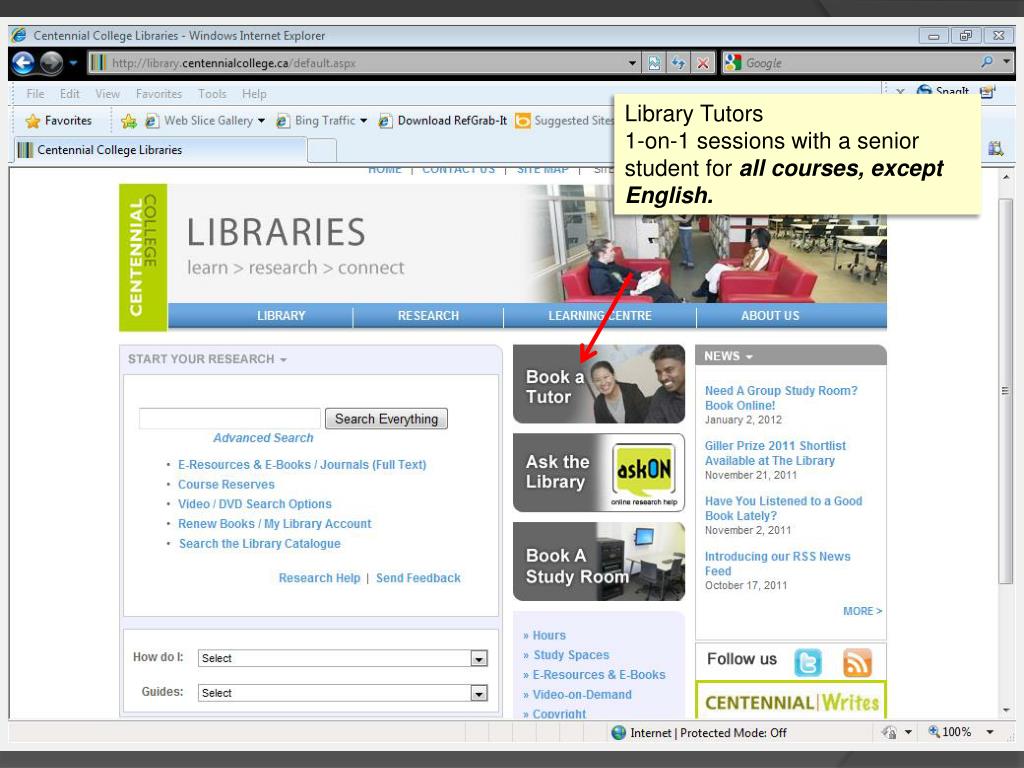Click the Refresh page icon
The image size is (1024, 768).
coord(679,63)
